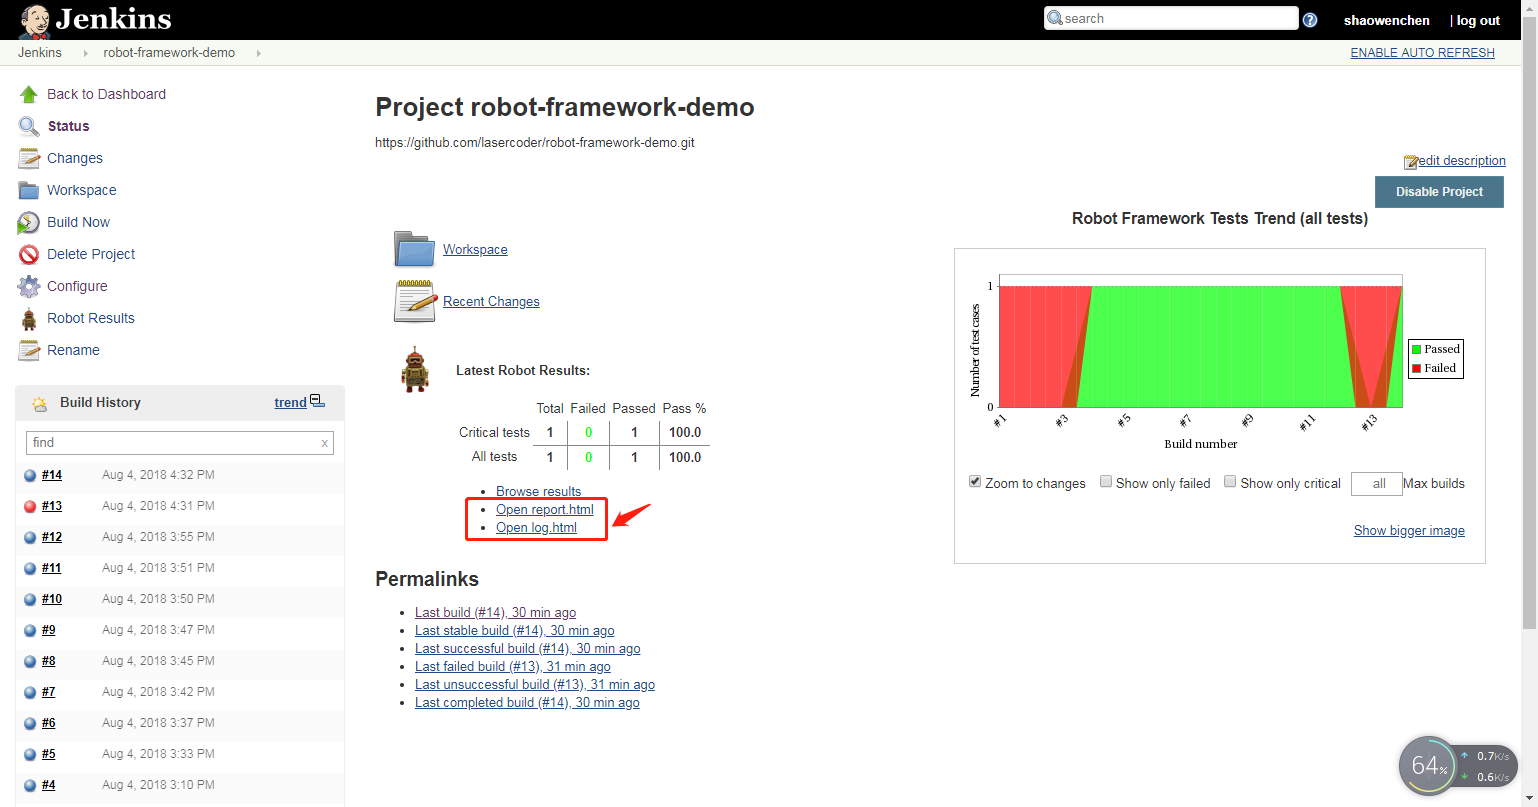The width and height of the screenshot is (1538, 807).
Task: Open Configure in the sidebar
Action: click(77, 286)
